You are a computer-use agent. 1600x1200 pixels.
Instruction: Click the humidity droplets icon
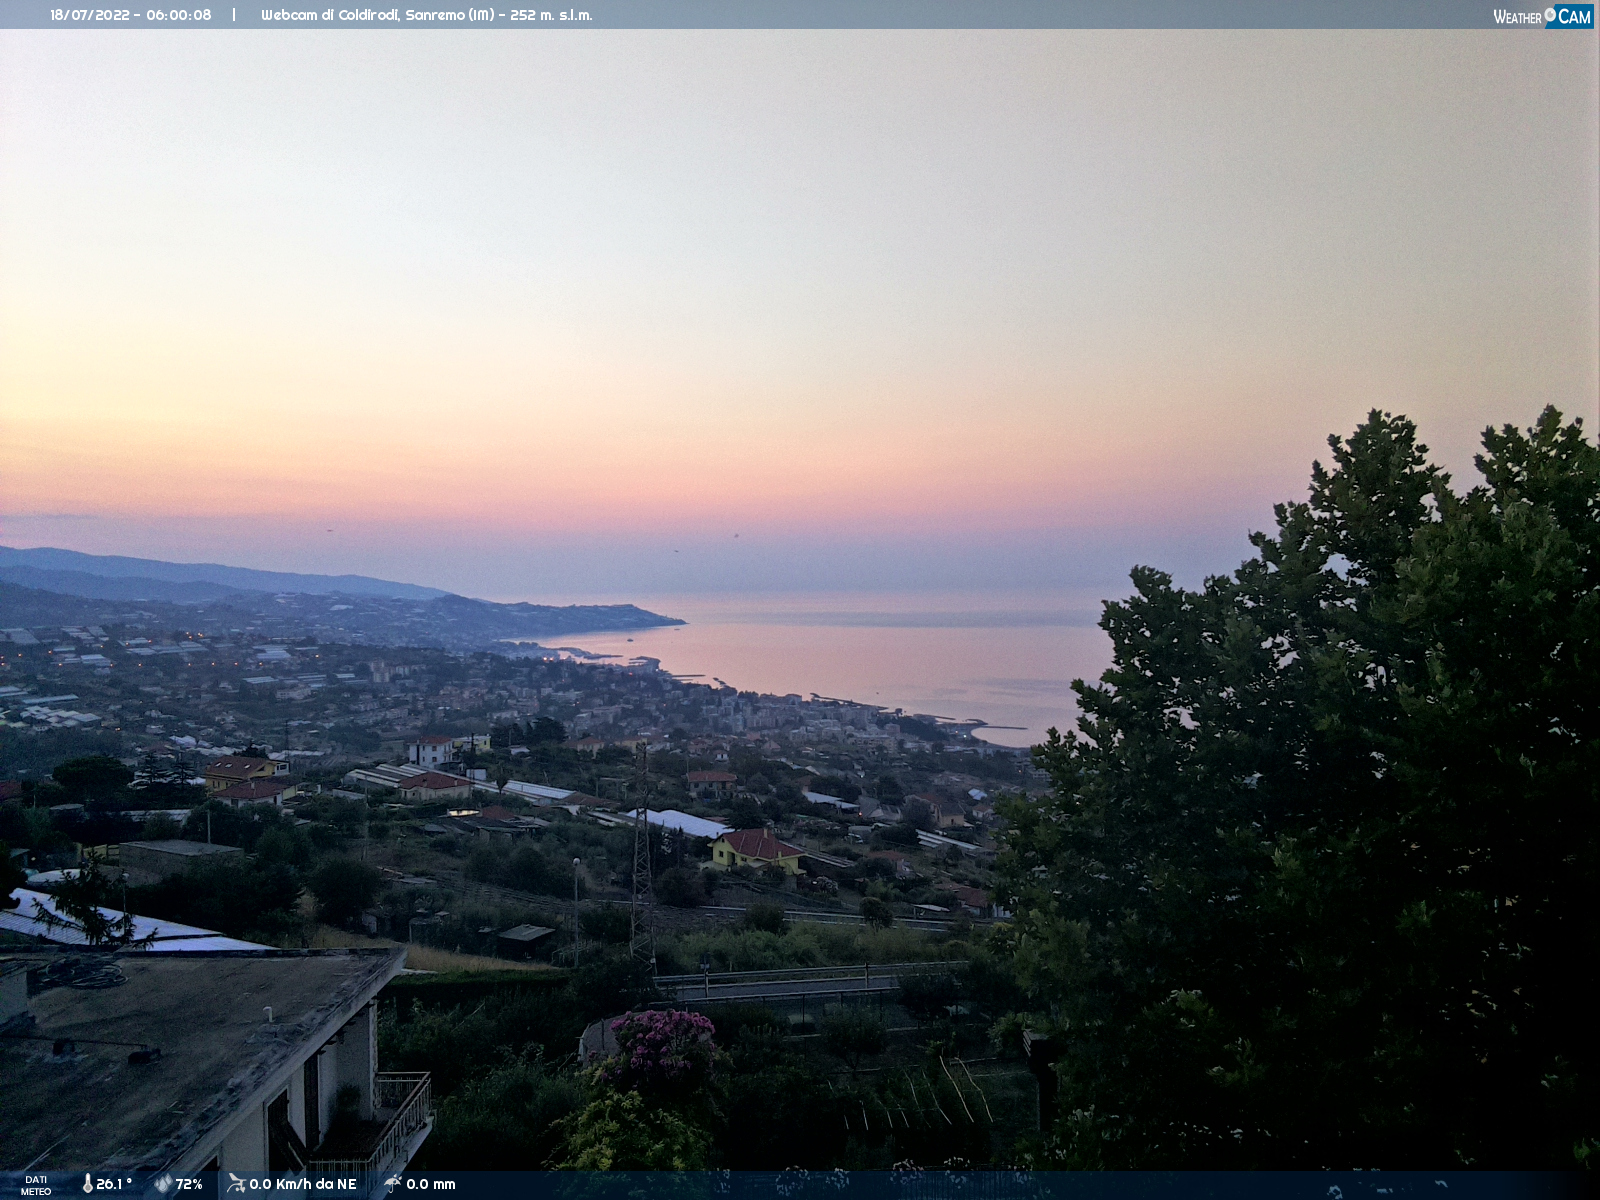(163, 1184)
